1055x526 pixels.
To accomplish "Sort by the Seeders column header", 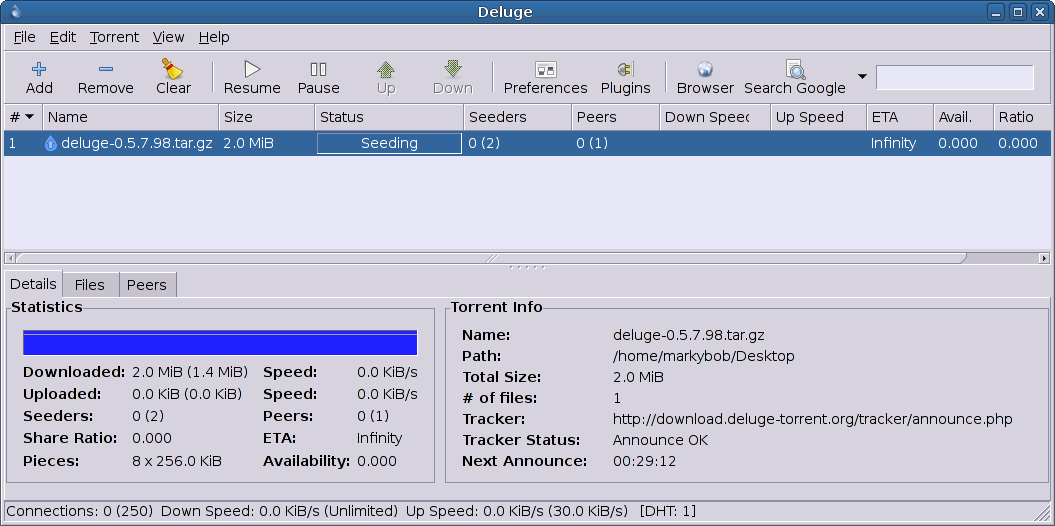I will (x=517, y=117).
